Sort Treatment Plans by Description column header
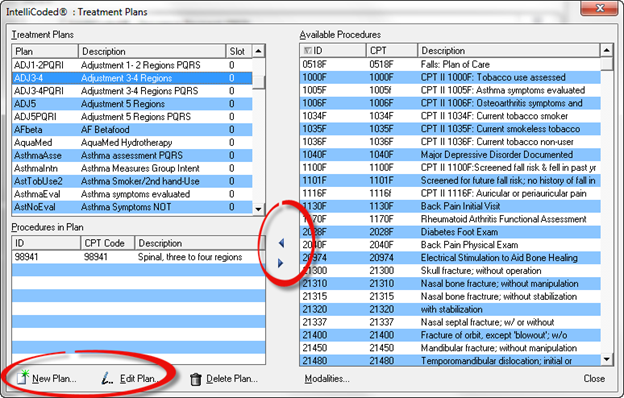Viewport: 624px width, 398px height. coord(152,51)
